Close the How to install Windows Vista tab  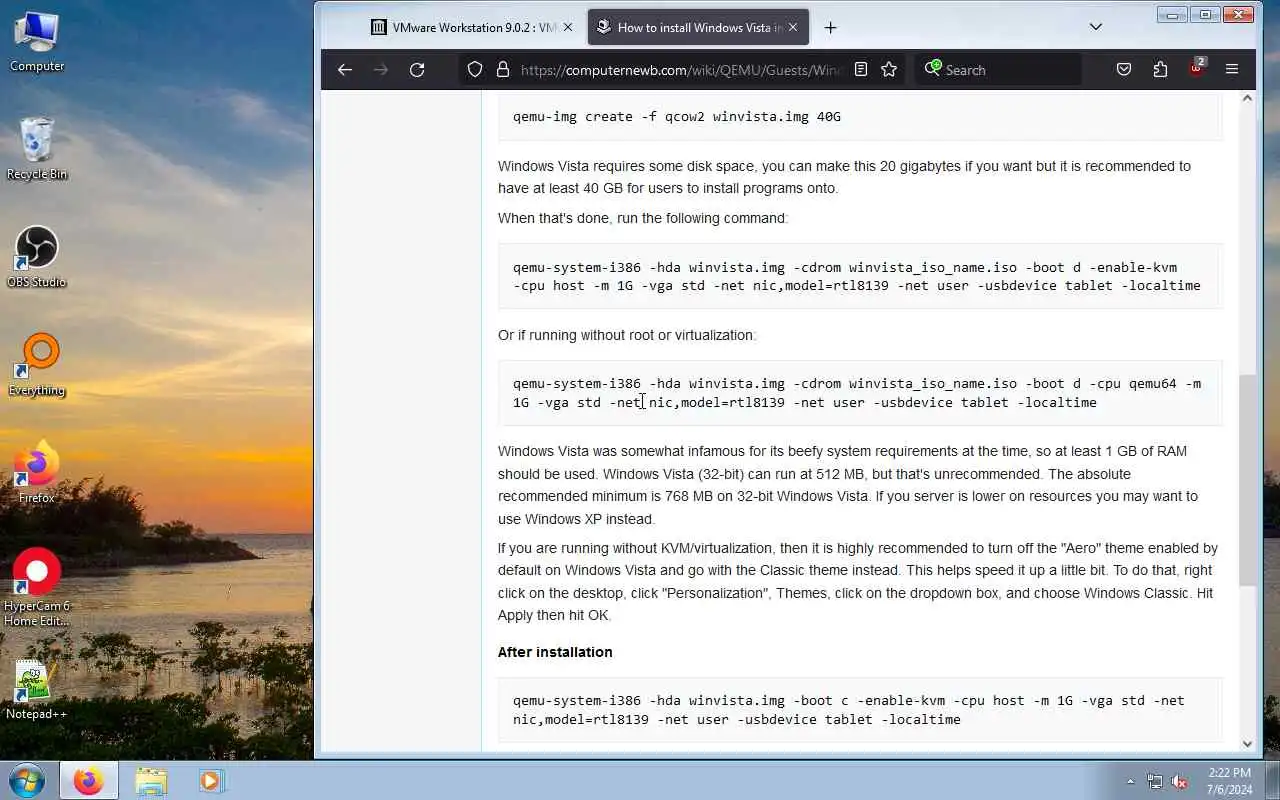(x=793, y=27)
